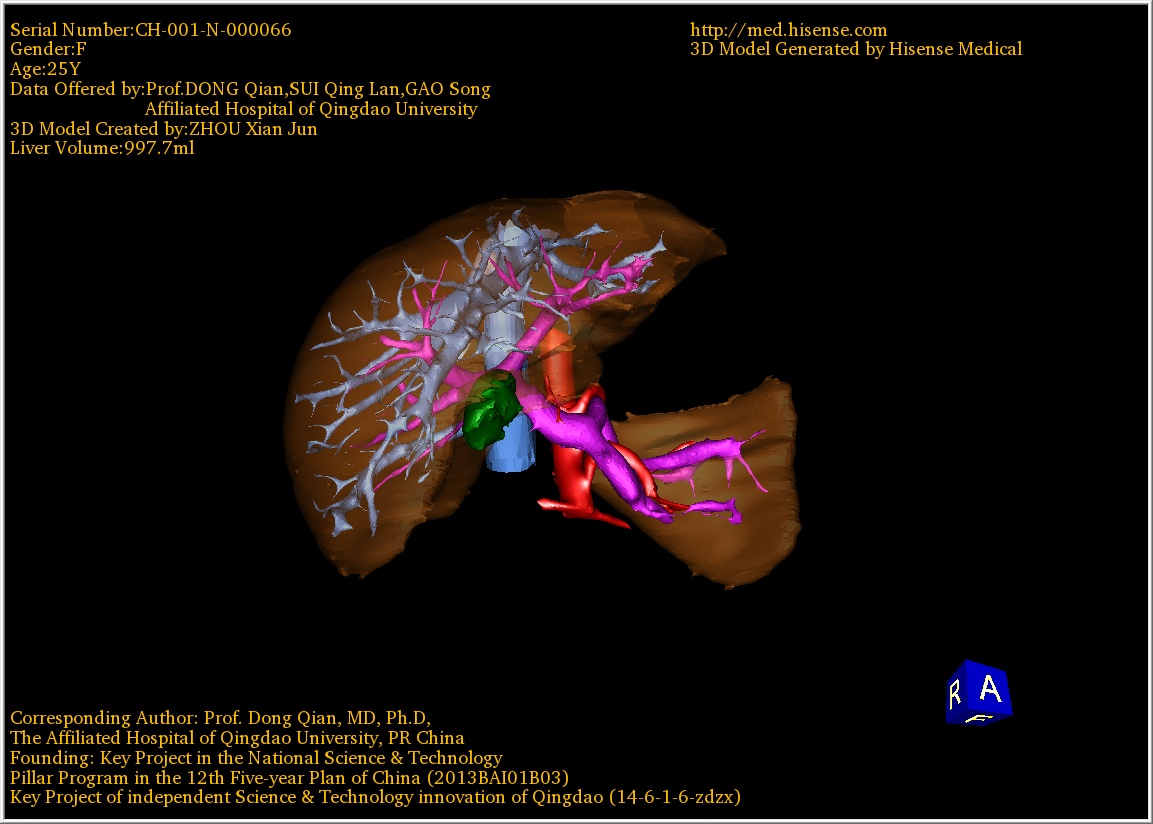Click the green tumor mass in liver
This screenshot has width=1153, height=824.
pyautogui.click(x=490, y=410)
